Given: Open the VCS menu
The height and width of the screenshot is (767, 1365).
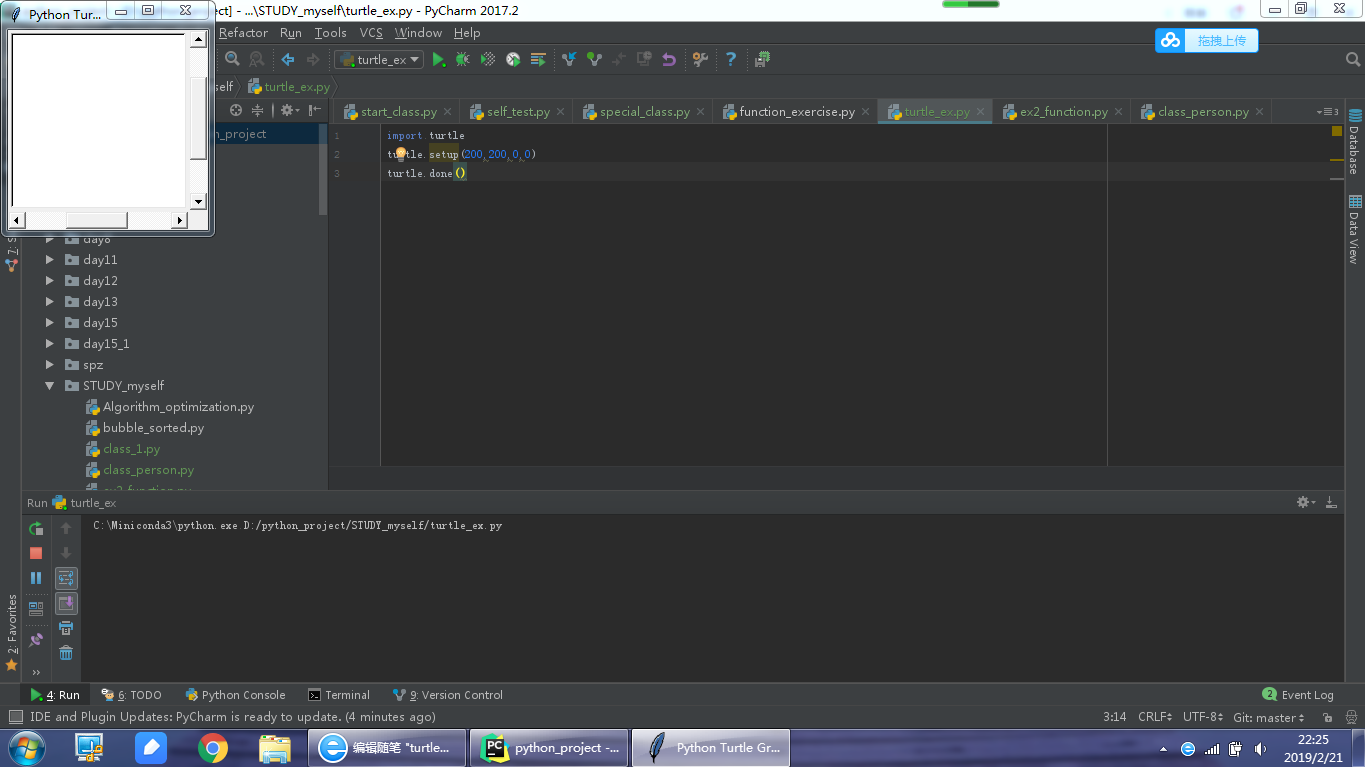Looking at the screenshot, I should (x=371, y=33).
